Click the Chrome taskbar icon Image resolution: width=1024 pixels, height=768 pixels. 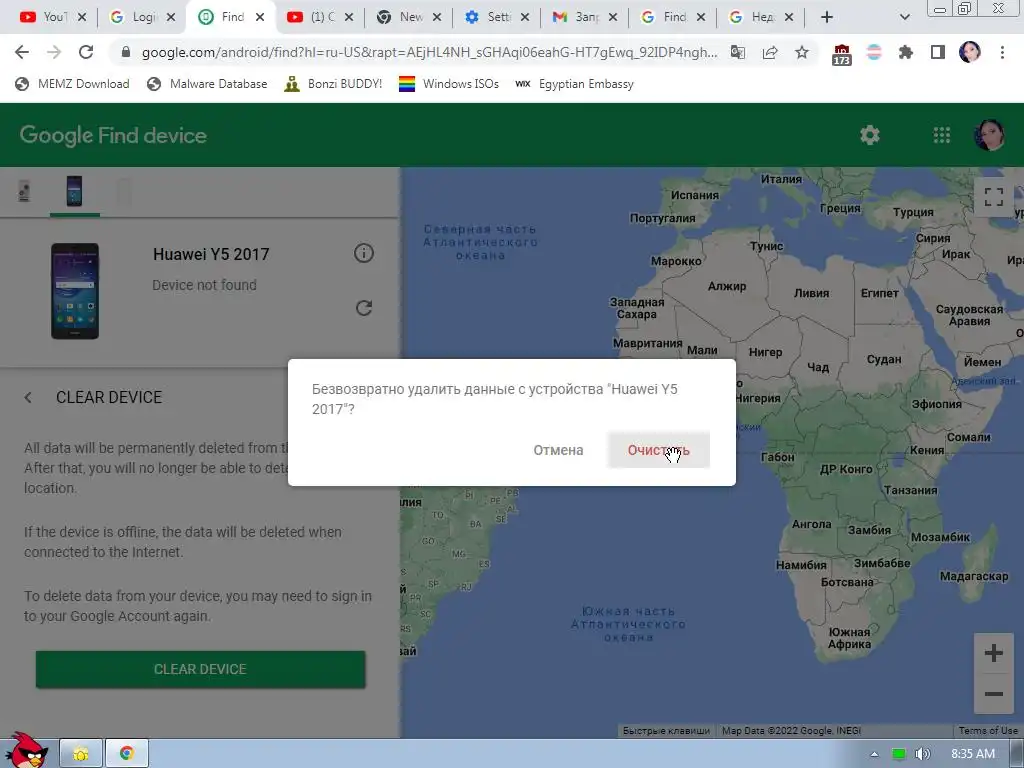pyautogui.click(x=127, y=754)
